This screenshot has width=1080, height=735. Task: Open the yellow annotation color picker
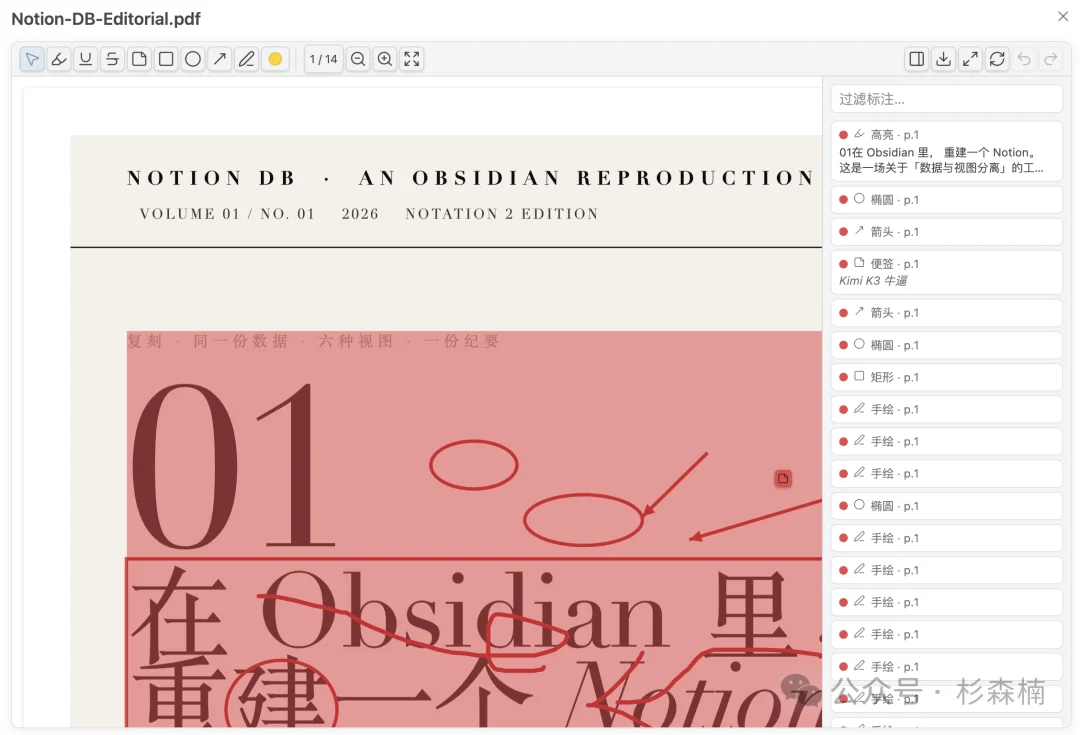click(275, 59)
